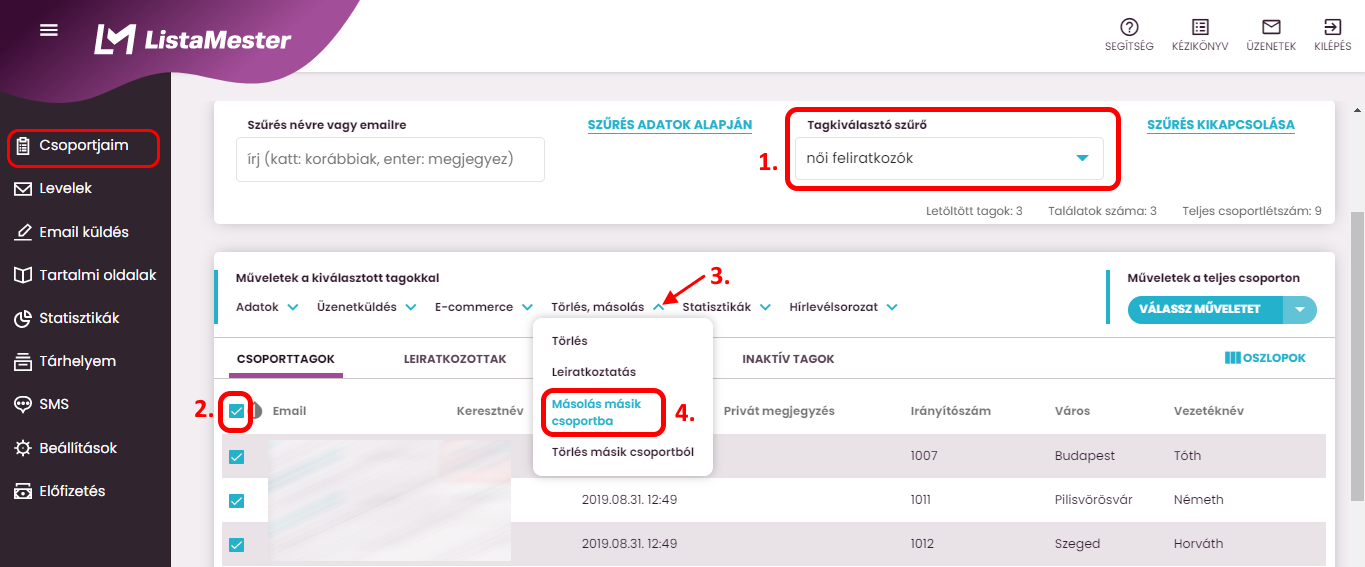1365x567 pixels.
Task: Click the Tóth surname cell
Action: [1188, 456]
